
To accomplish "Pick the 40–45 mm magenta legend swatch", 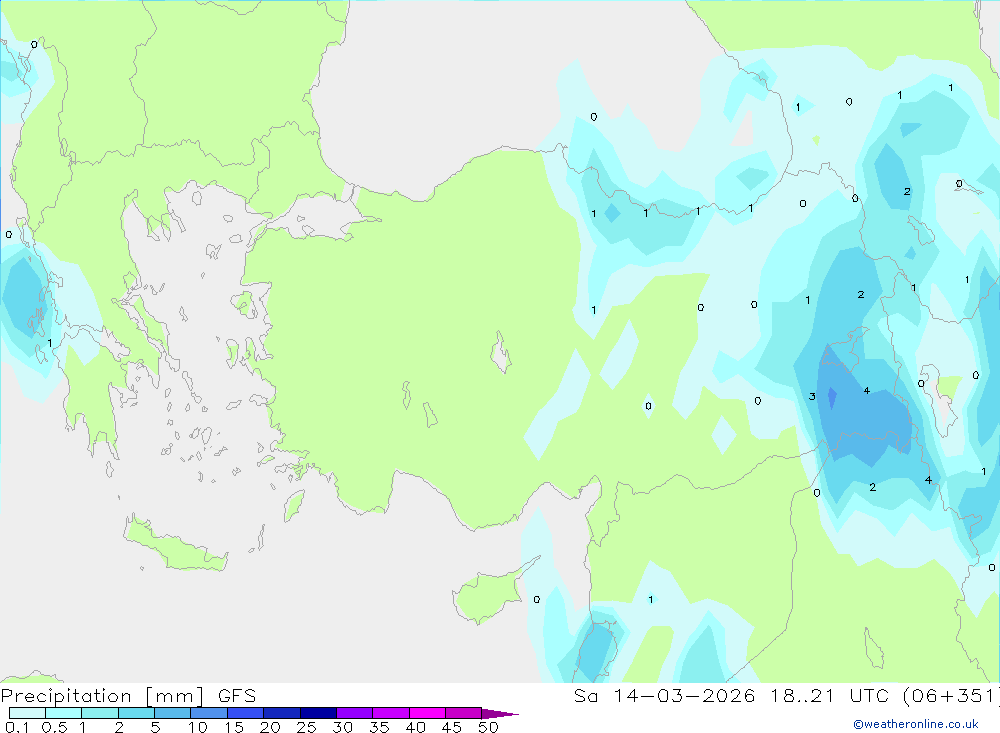I will coord(427,713).
